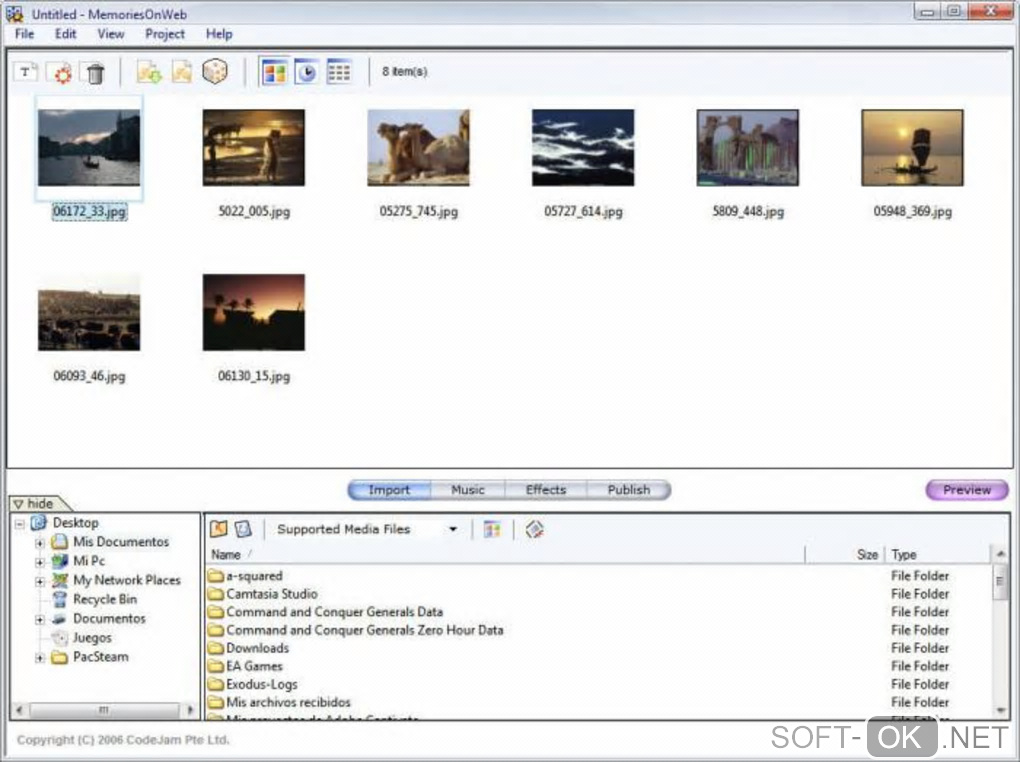Screen dimensions: 1020x762
Task: Open the View menu
Action: tap(111, 34)
